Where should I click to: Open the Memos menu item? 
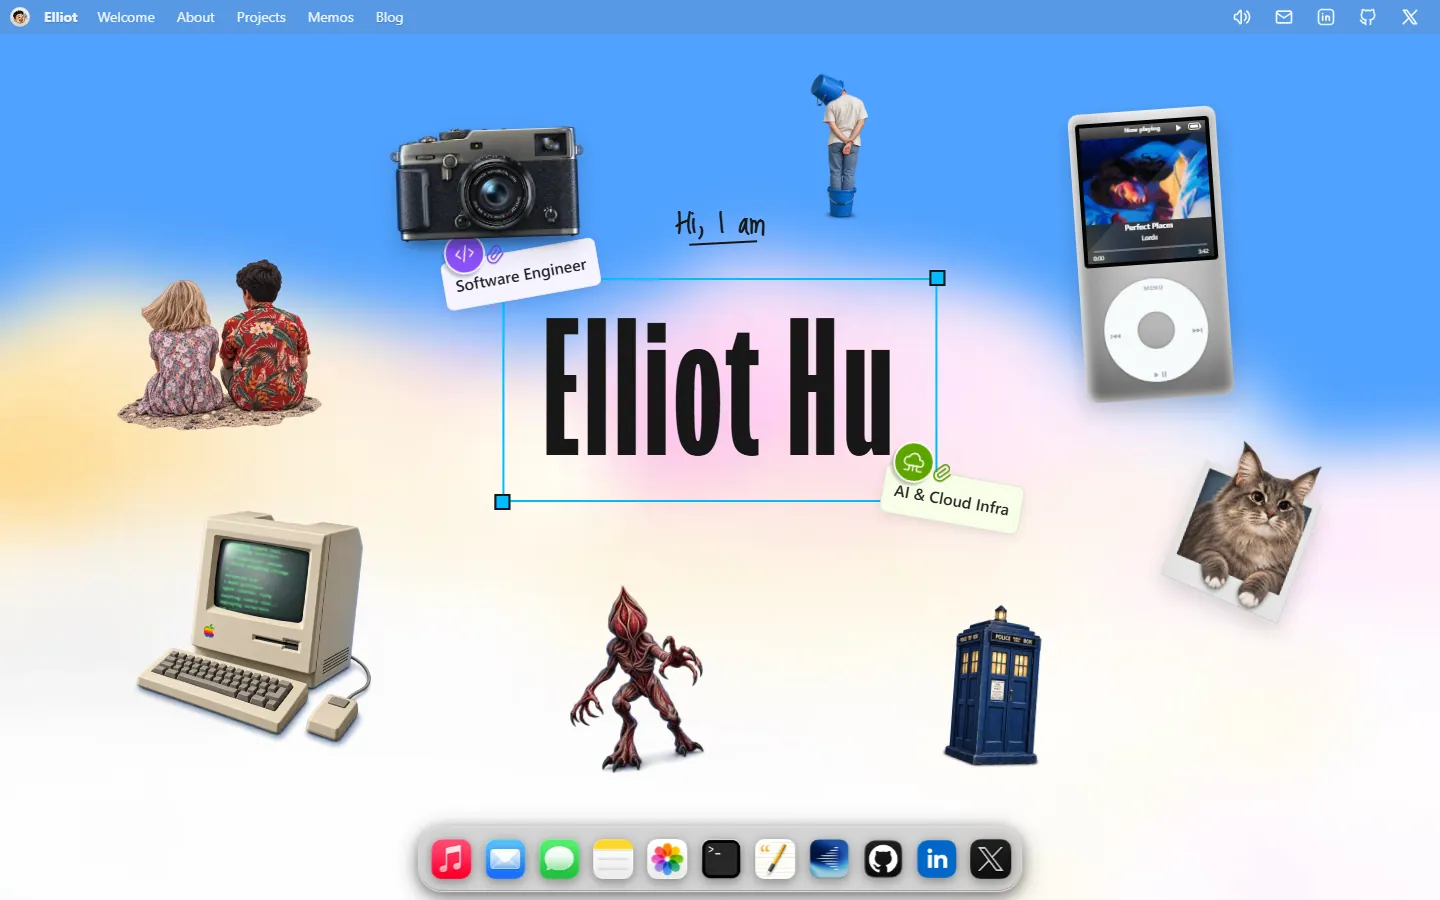[330, 17]
